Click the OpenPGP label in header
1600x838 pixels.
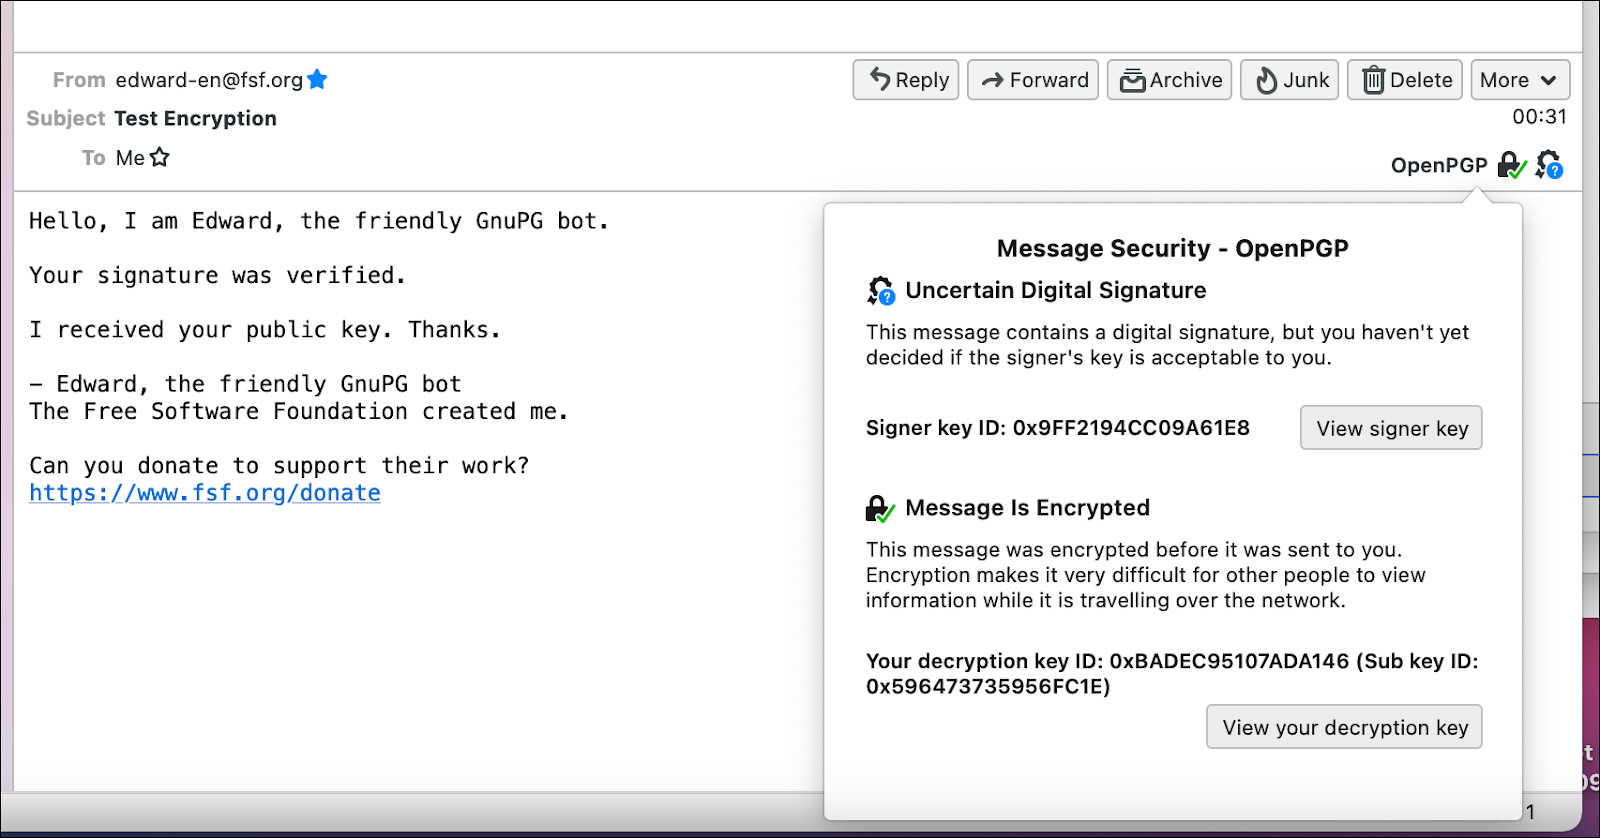click(x=1439, y=165)
